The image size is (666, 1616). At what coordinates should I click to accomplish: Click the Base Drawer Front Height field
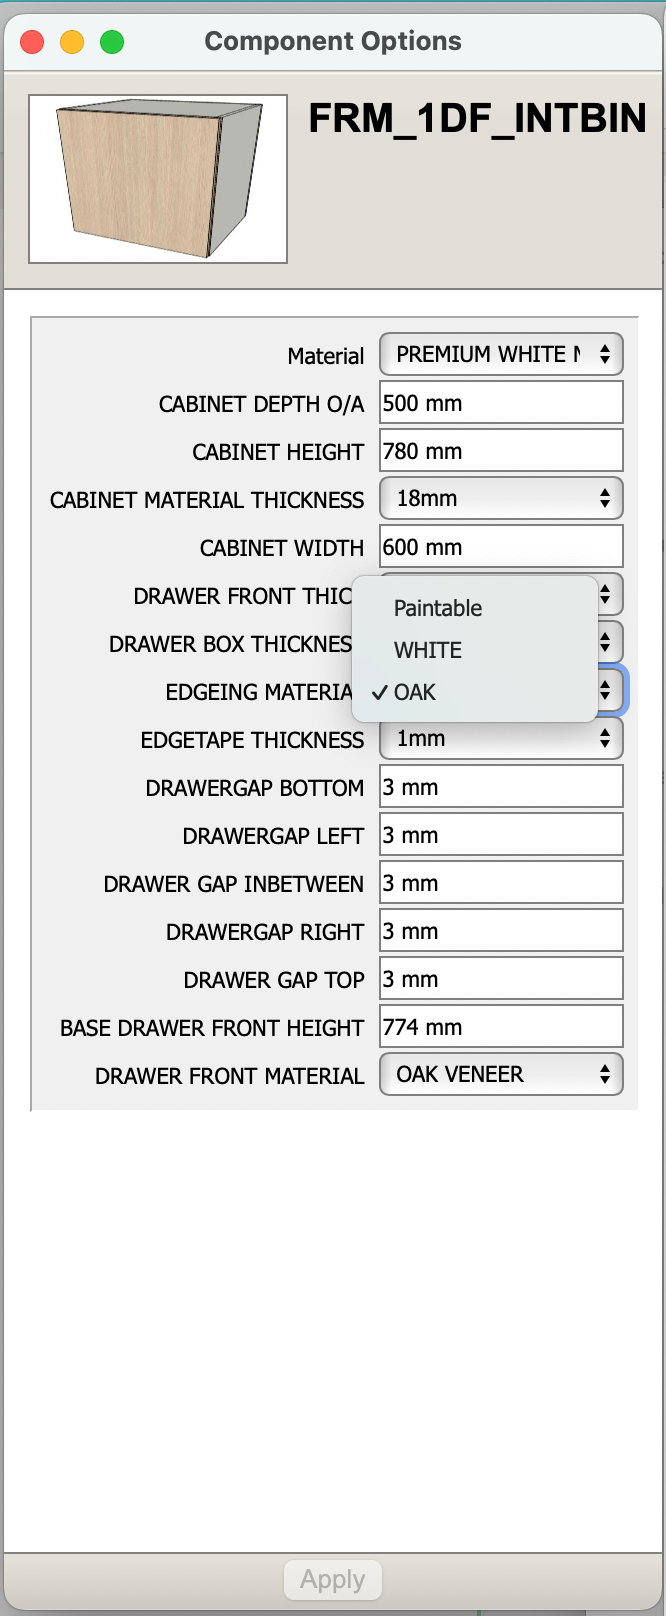[501, 1027]
